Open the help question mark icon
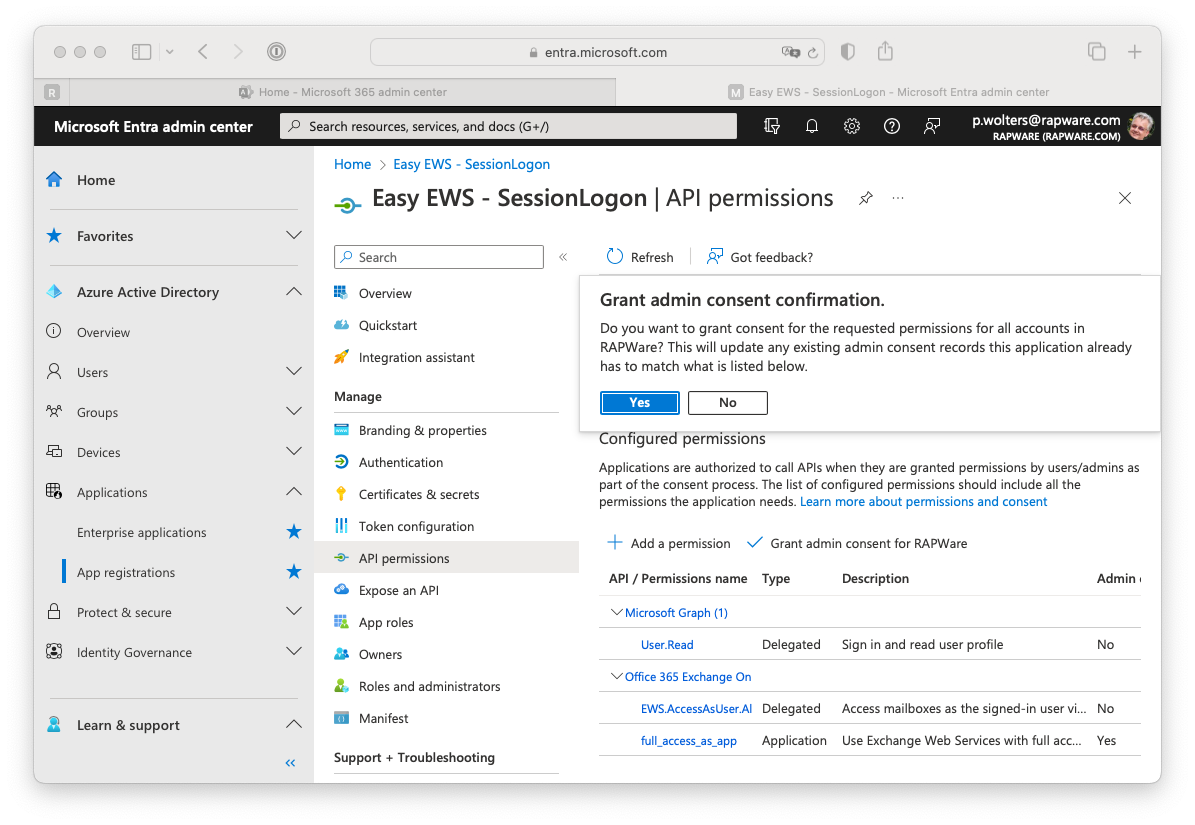1195x825 pixels. pos(891,126)
